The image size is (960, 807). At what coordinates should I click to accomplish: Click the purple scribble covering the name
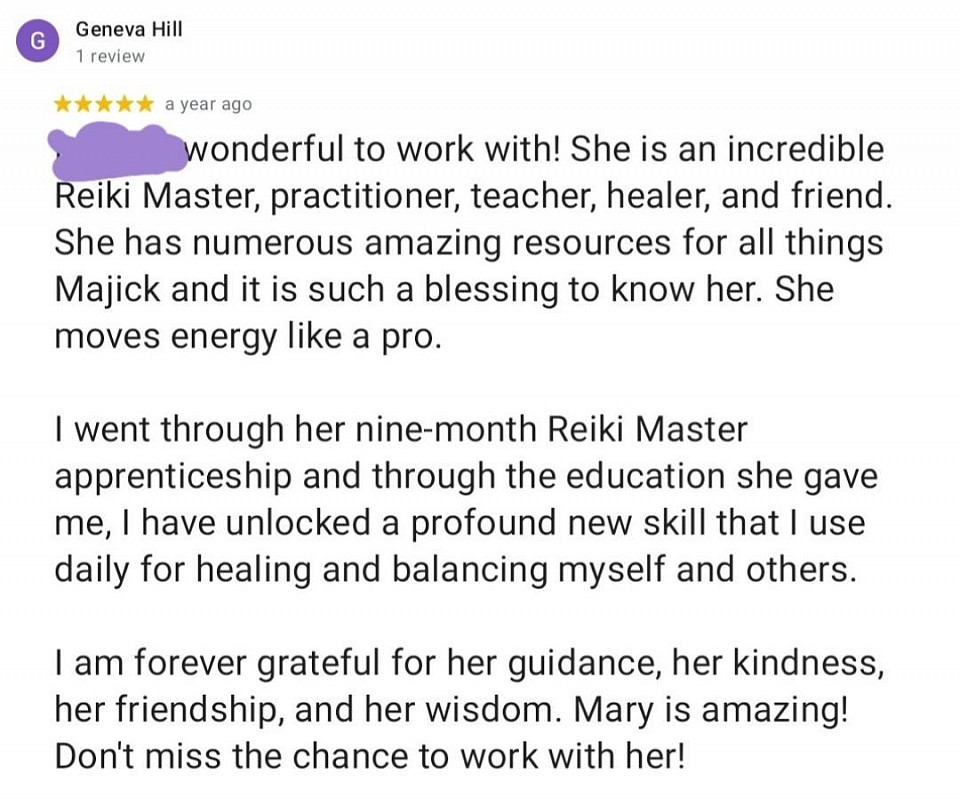point(118,150)
